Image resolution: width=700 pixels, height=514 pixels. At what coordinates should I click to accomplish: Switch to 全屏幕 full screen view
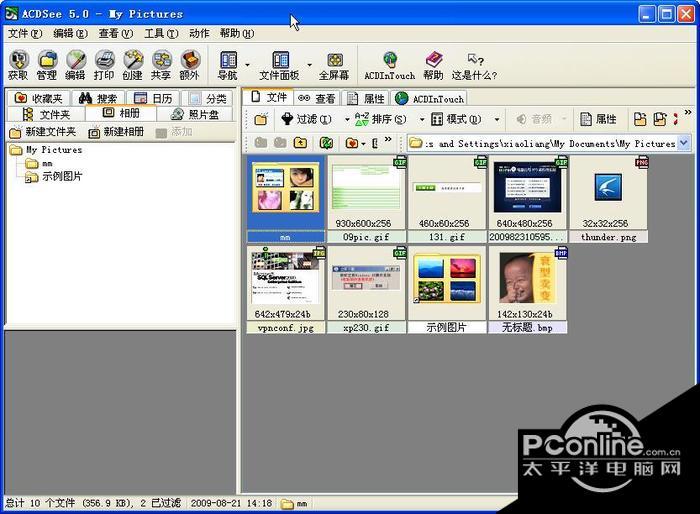click(334, 66)
